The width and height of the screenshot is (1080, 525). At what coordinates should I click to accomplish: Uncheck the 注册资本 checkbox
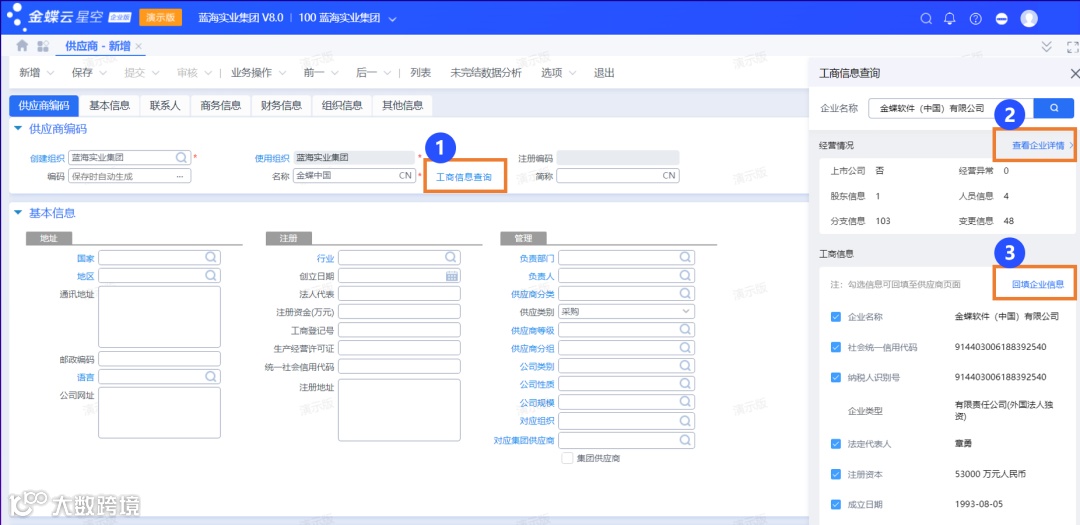(835, 474)
